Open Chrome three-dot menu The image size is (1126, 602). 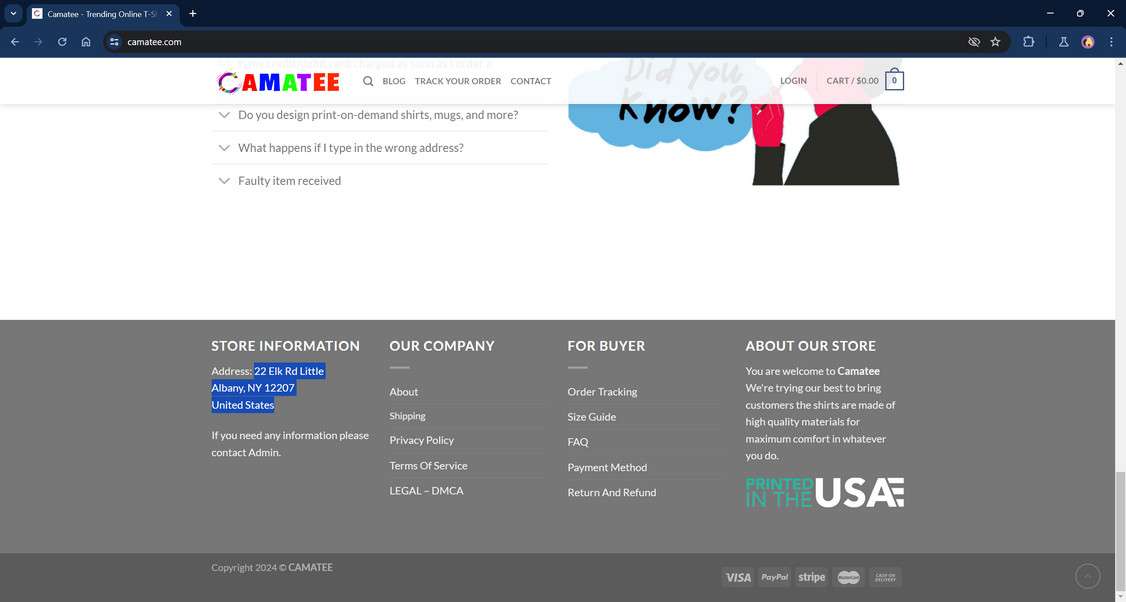coord(1111,42)
